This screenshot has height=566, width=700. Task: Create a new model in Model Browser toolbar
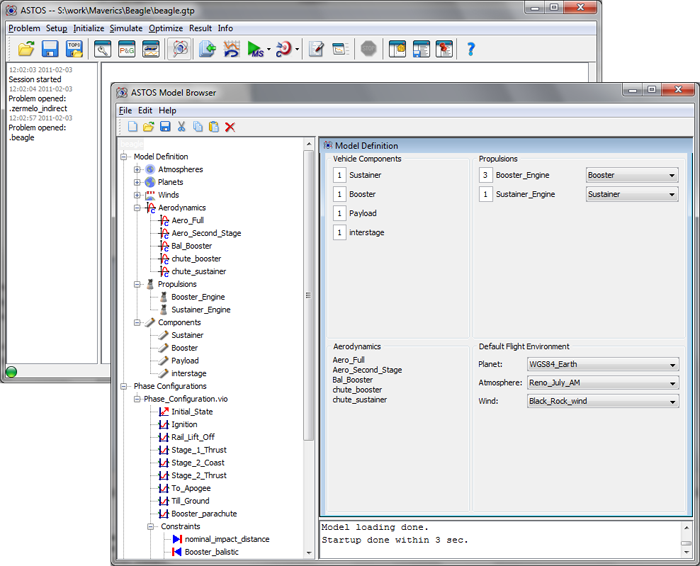click(x=133, y=127)
